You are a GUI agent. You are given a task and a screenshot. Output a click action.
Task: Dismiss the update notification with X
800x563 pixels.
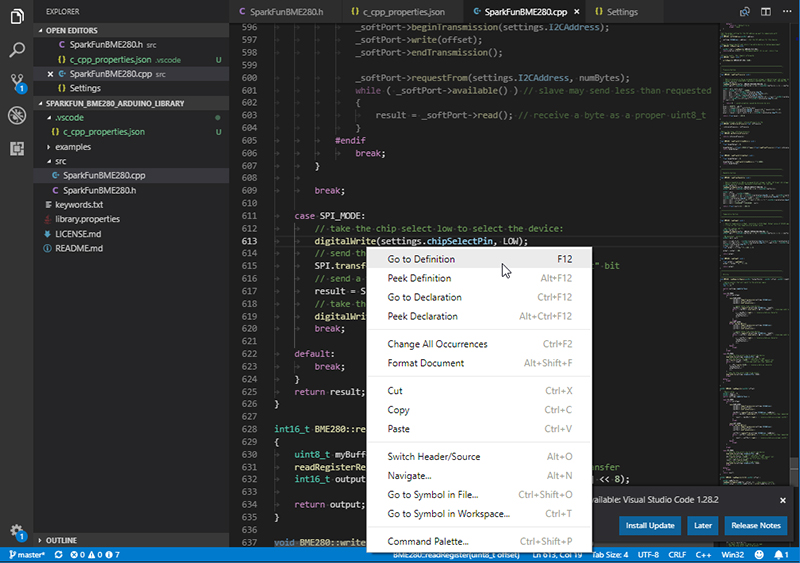[x=782, y=499]
